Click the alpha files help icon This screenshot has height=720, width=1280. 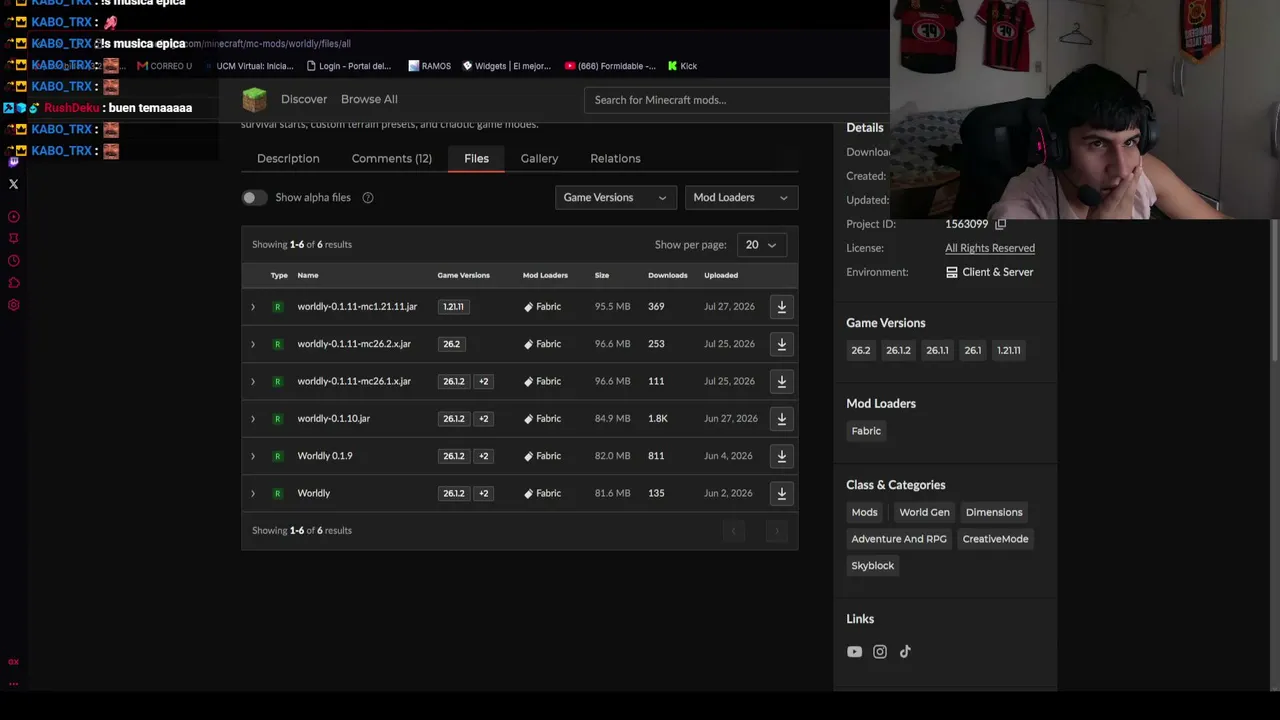(x=368, y=198)
